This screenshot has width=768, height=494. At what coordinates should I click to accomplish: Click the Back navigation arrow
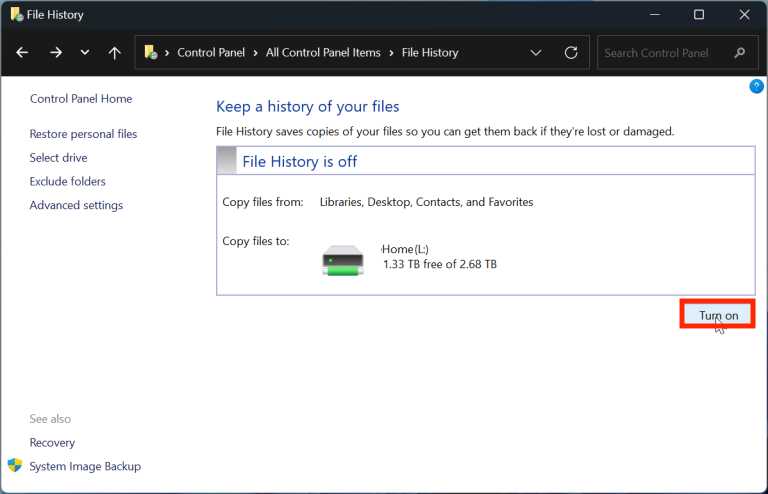tap(22, 52)
